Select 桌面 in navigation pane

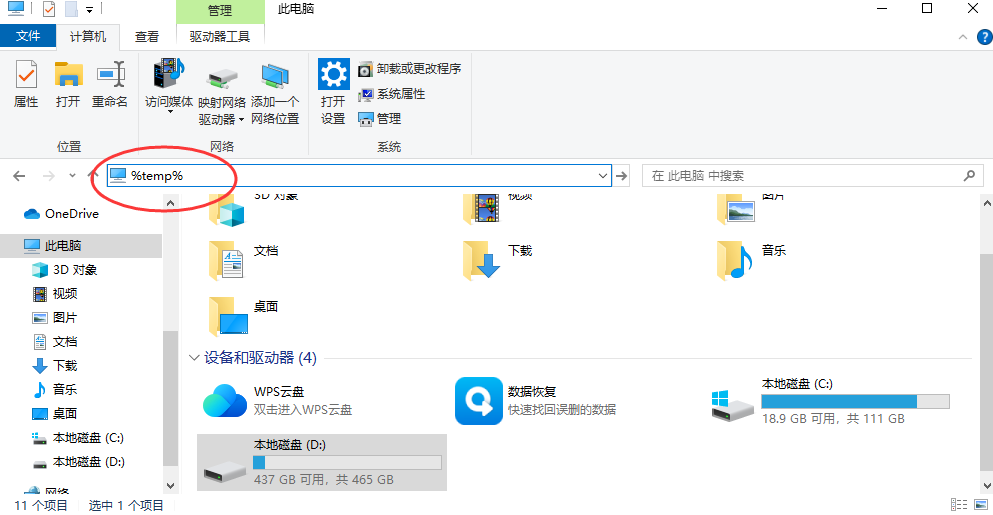click(54, 414)
